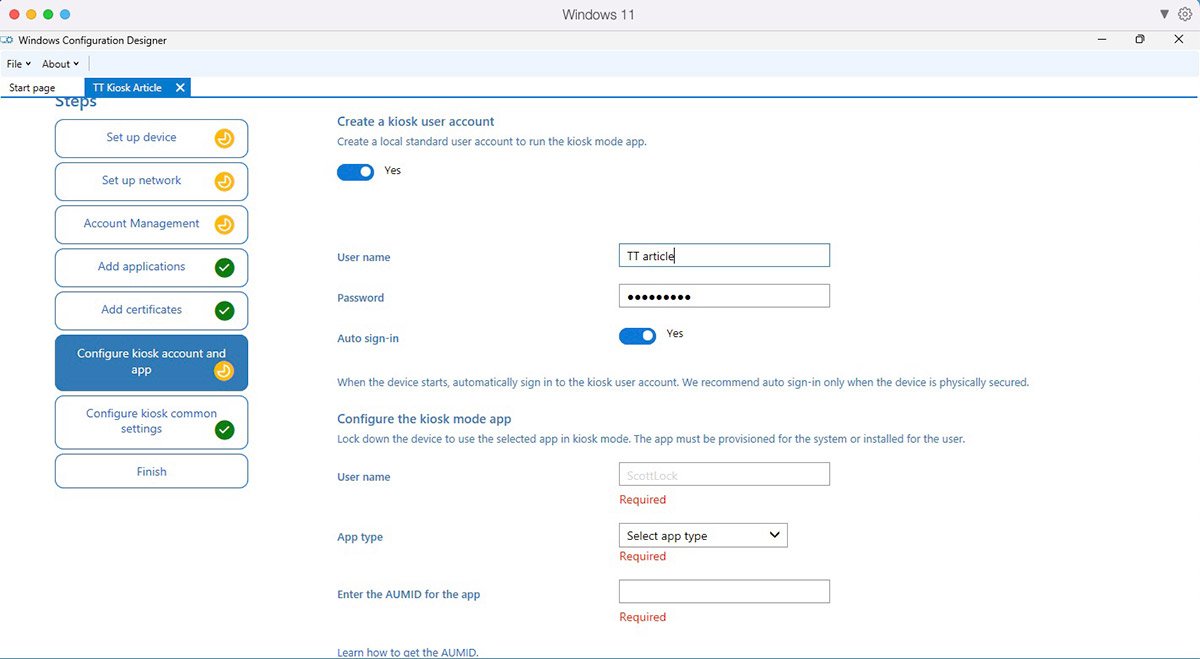Expand the About menu chevron

click(75, 63)
